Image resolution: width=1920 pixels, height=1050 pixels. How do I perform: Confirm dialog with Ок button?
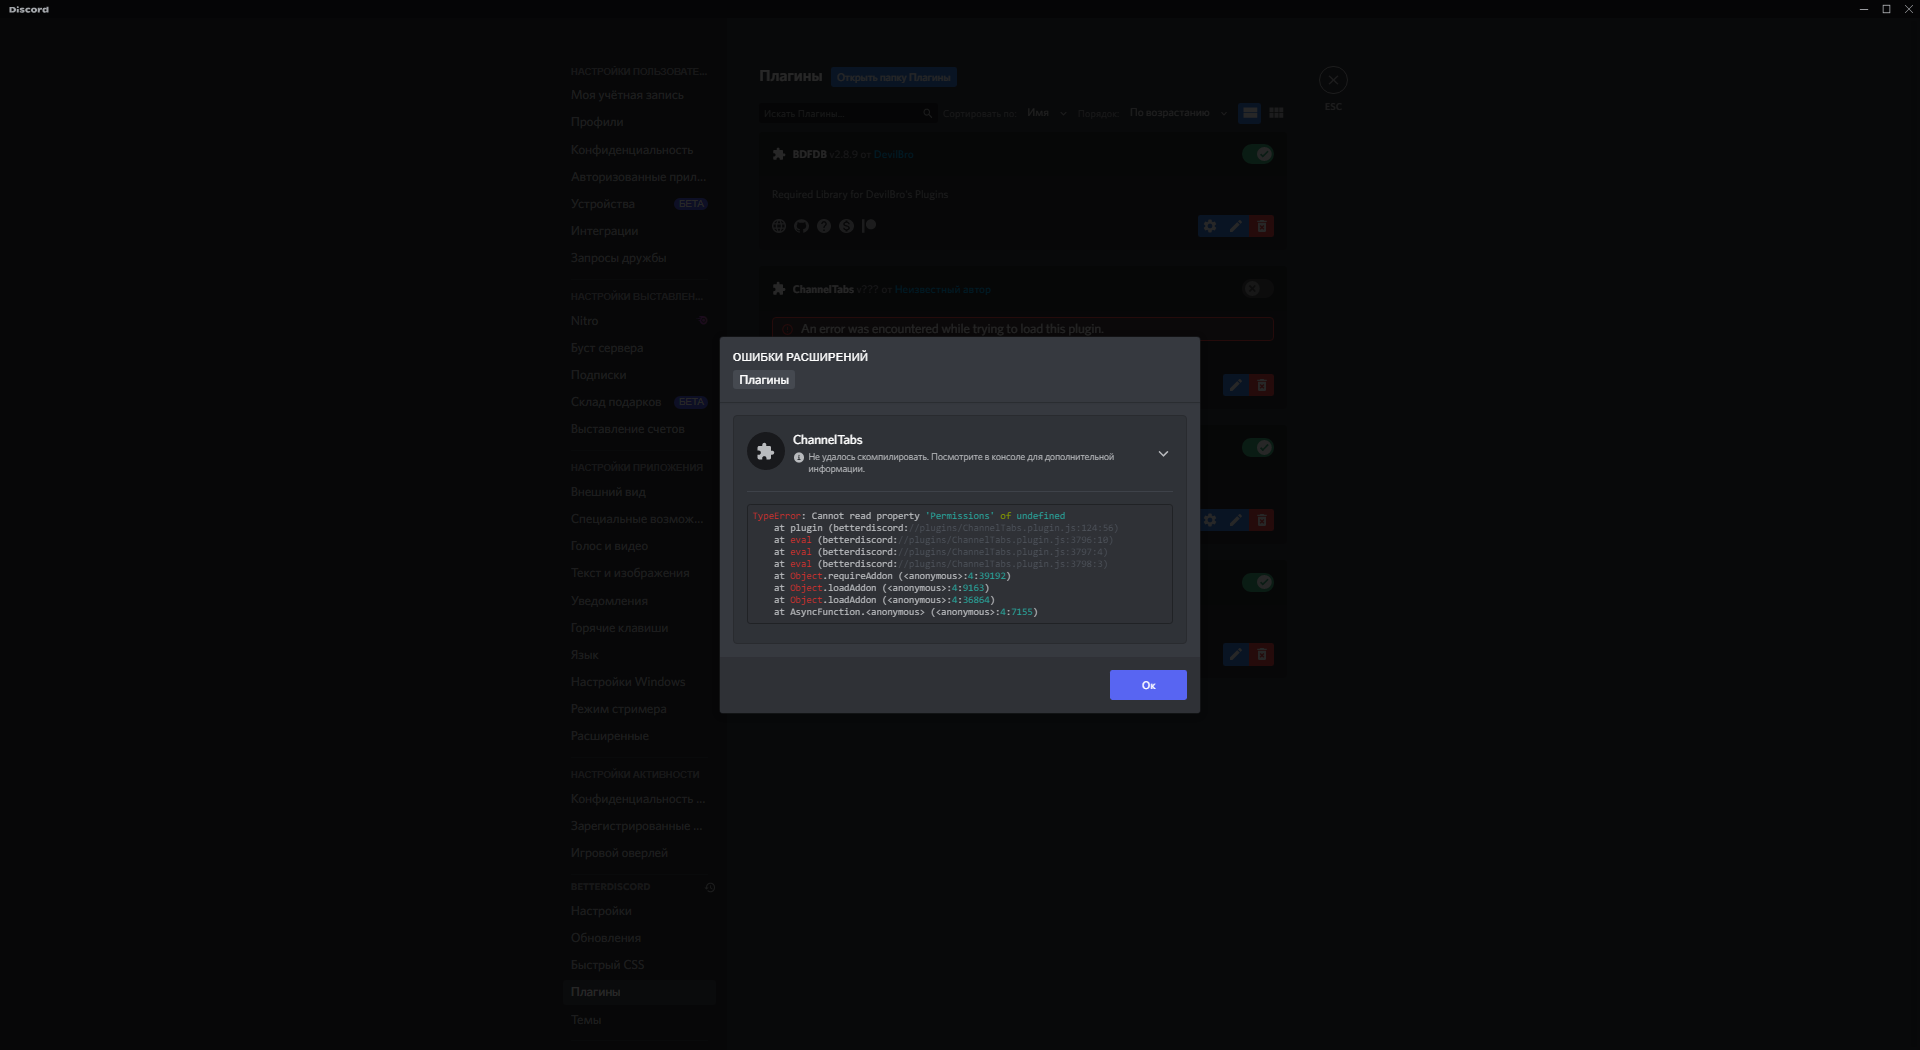pyautogui.click(x=1148, y=685)
